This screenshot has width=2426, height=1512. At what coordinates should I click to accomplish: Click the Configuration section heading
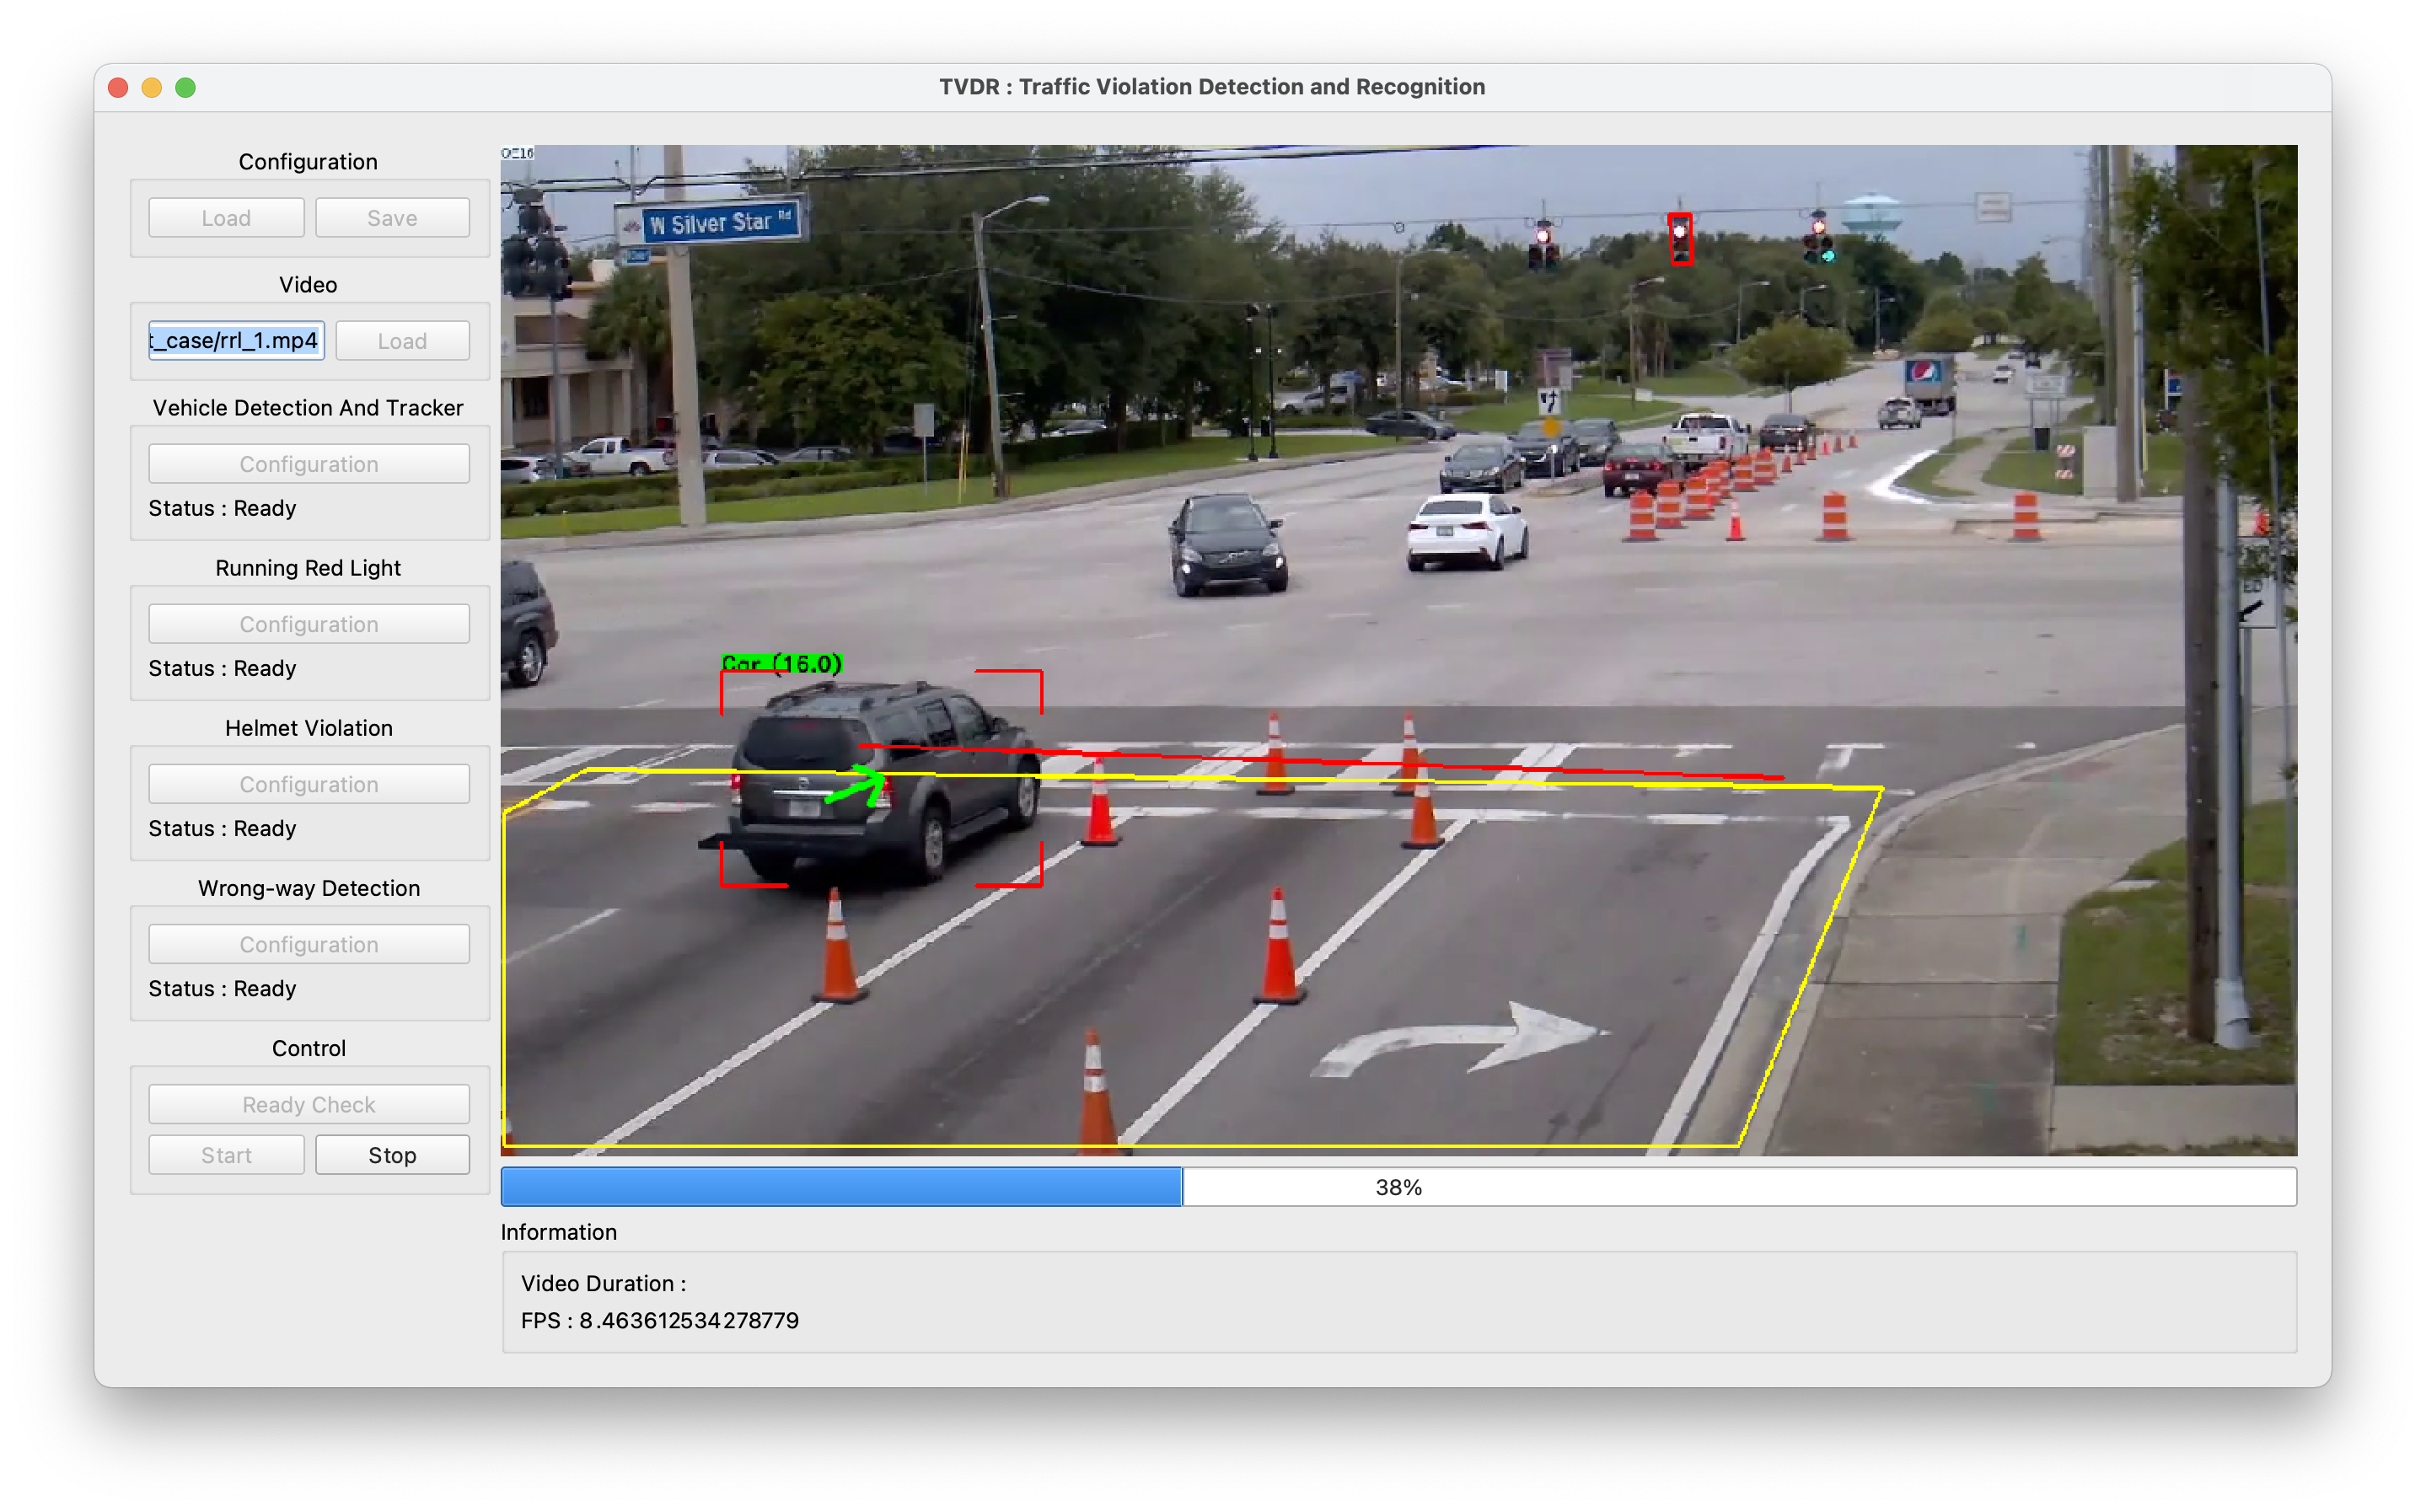308,162
